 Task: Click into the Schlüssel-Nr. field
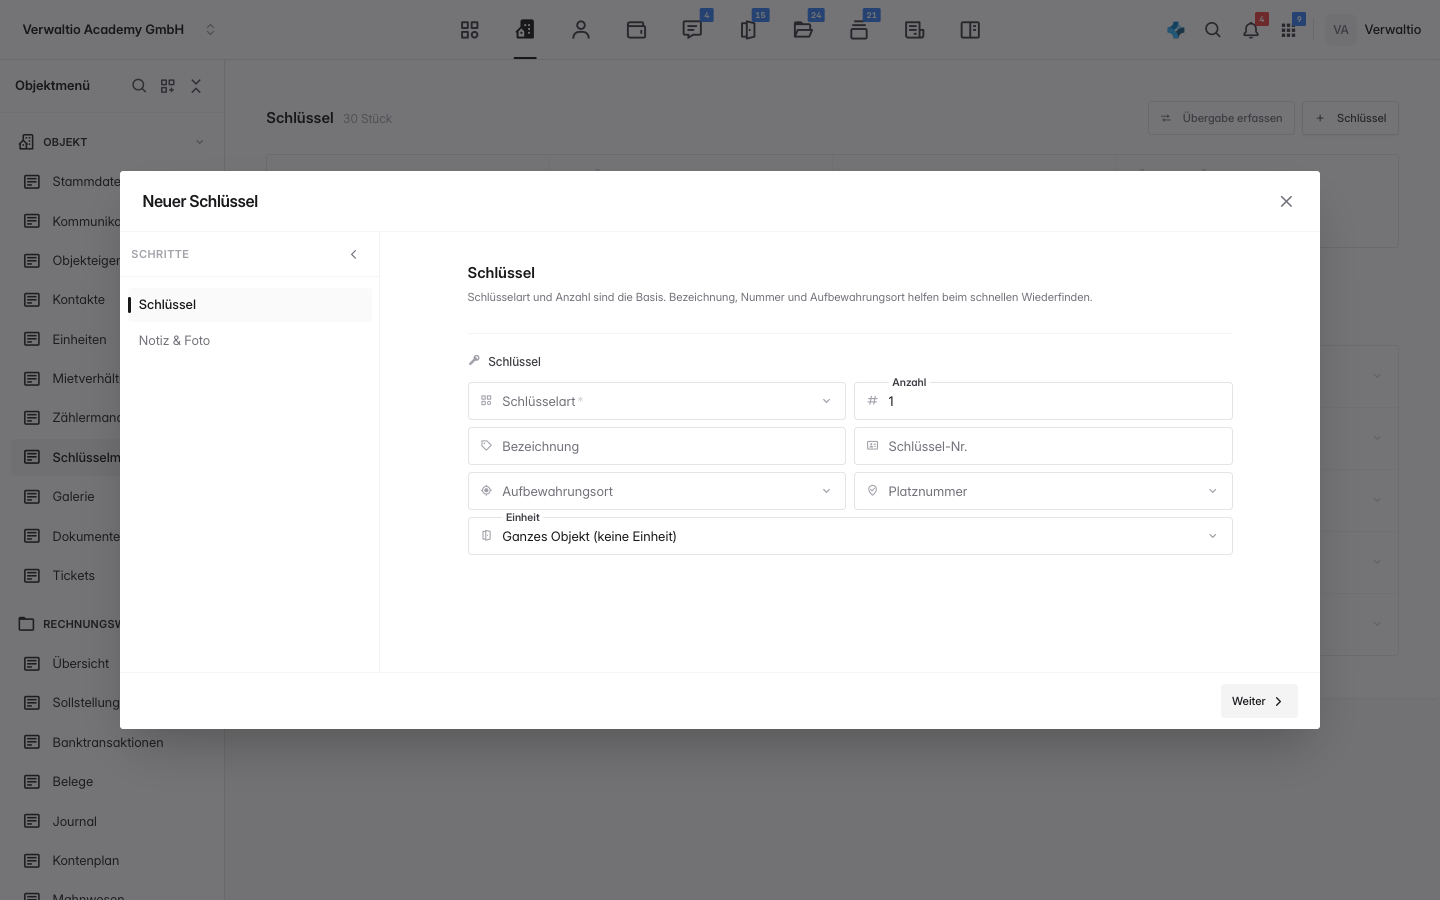(1043, 446)
